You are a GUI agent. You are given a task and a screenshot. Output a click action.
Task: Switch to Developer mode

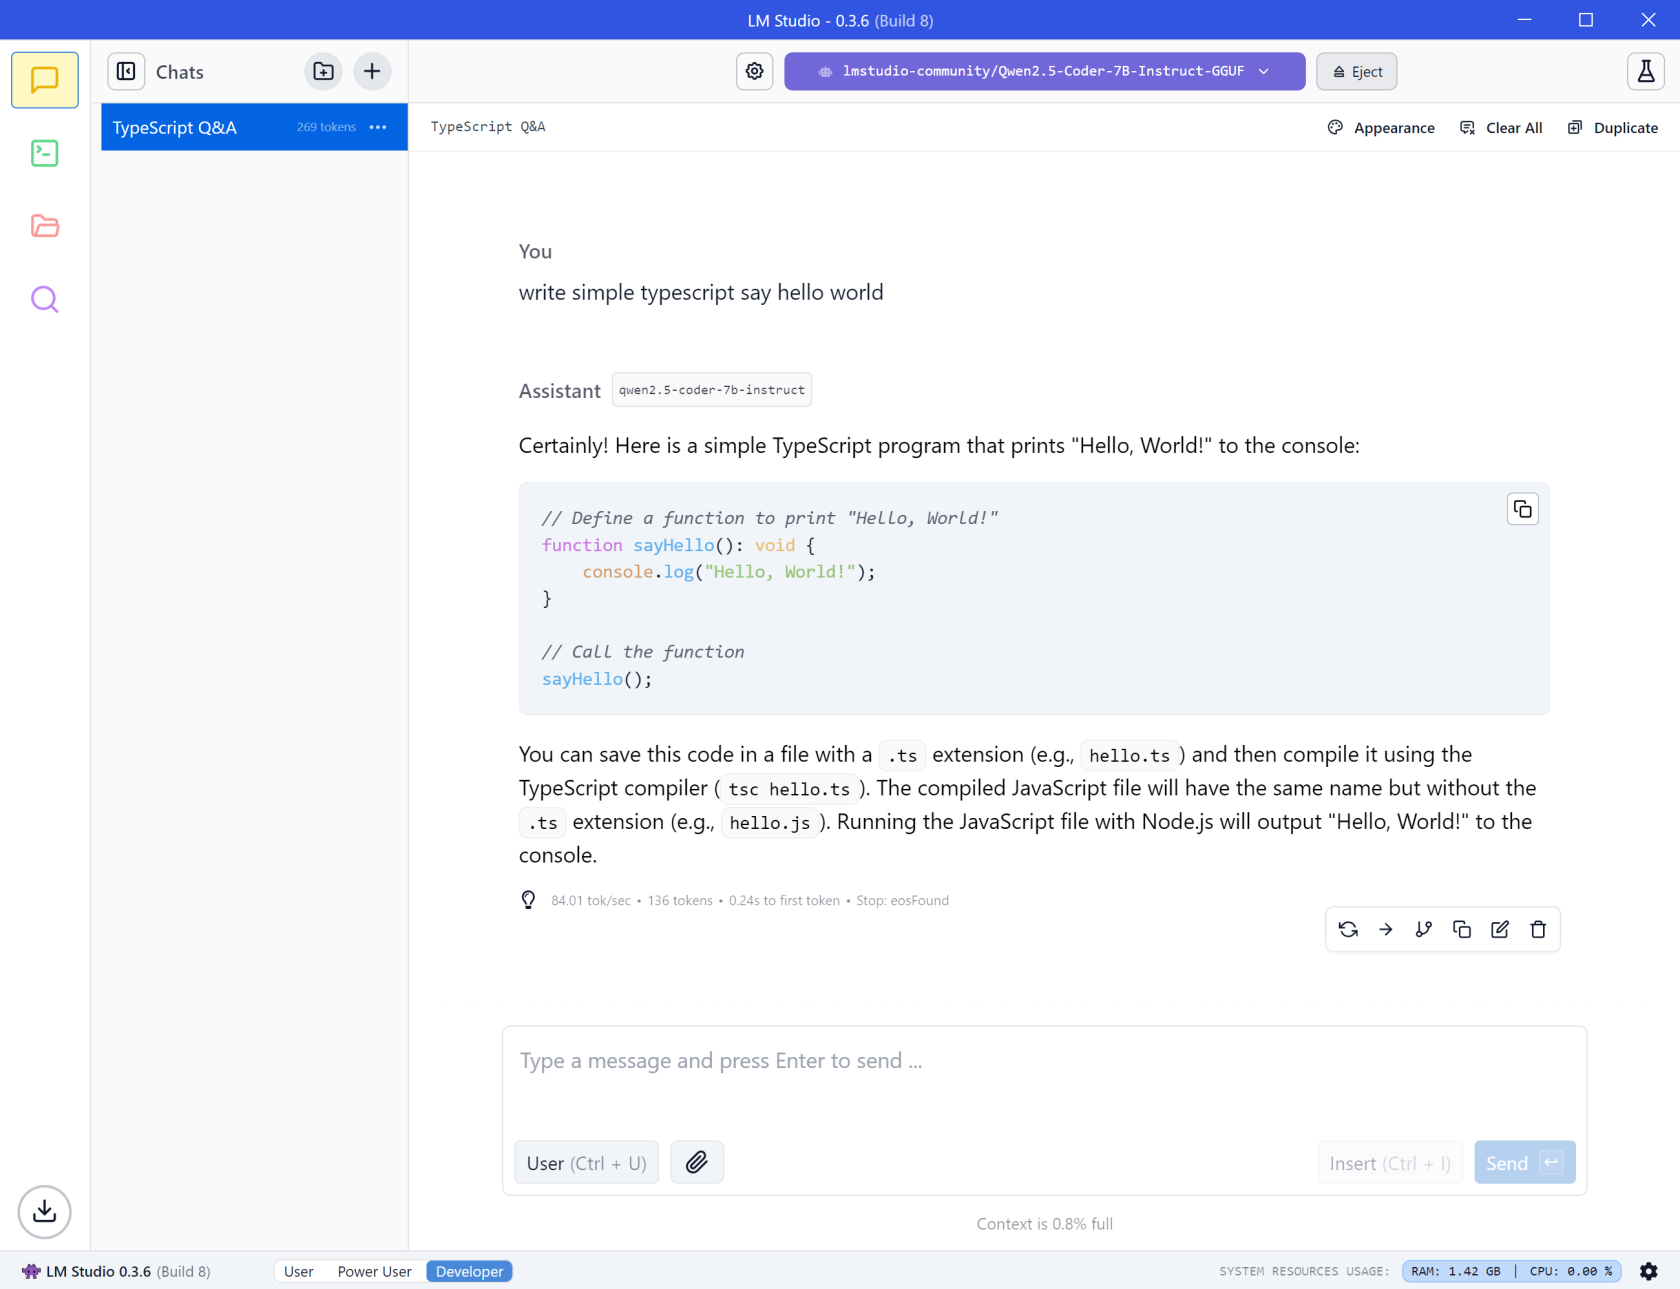[470, 1271]
